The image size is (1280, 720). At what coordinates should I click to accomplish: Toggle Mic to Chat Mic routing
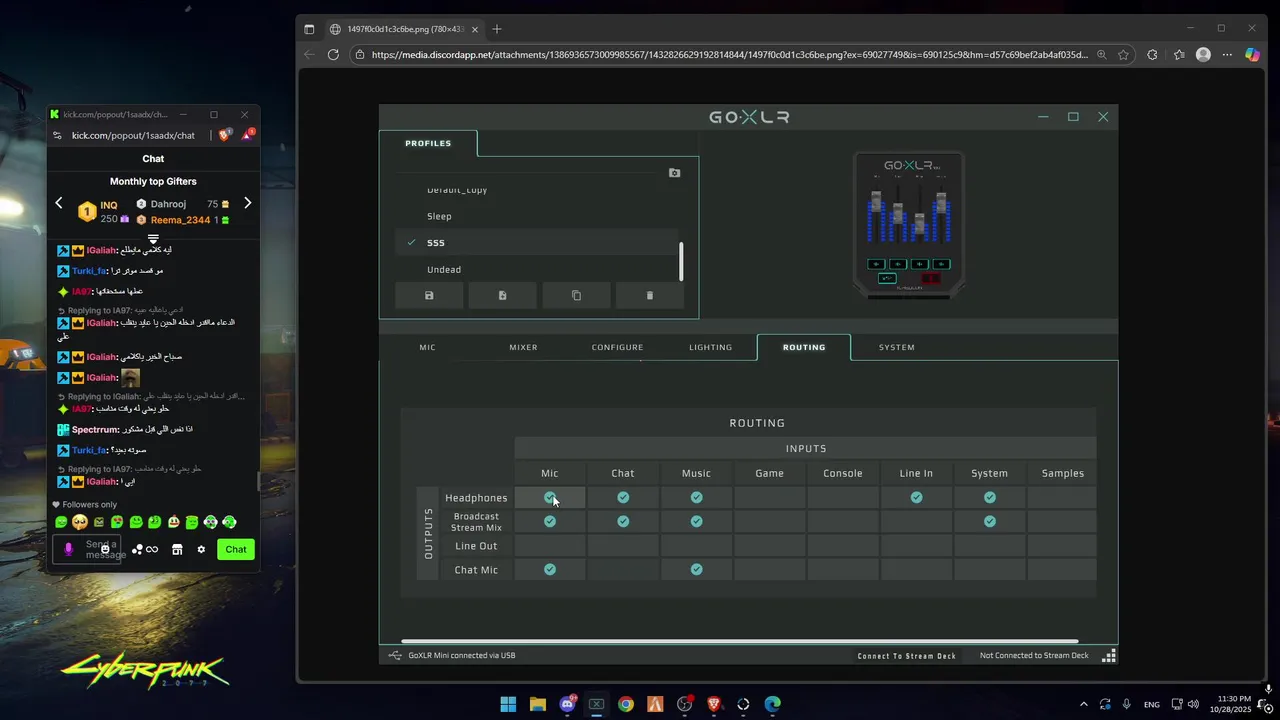550,569
